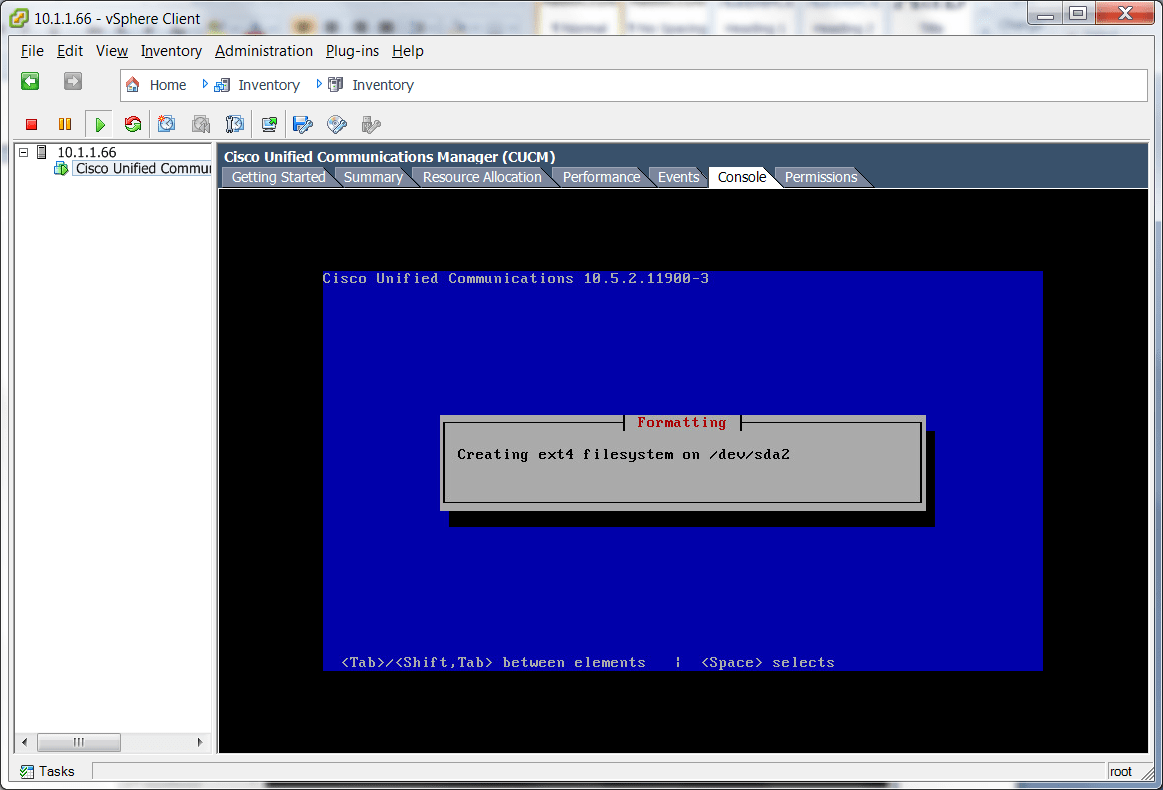Click the left arrow of inventory scrollbar
This screenshot has width=1163, height=790.
click(x=24, y=742)
